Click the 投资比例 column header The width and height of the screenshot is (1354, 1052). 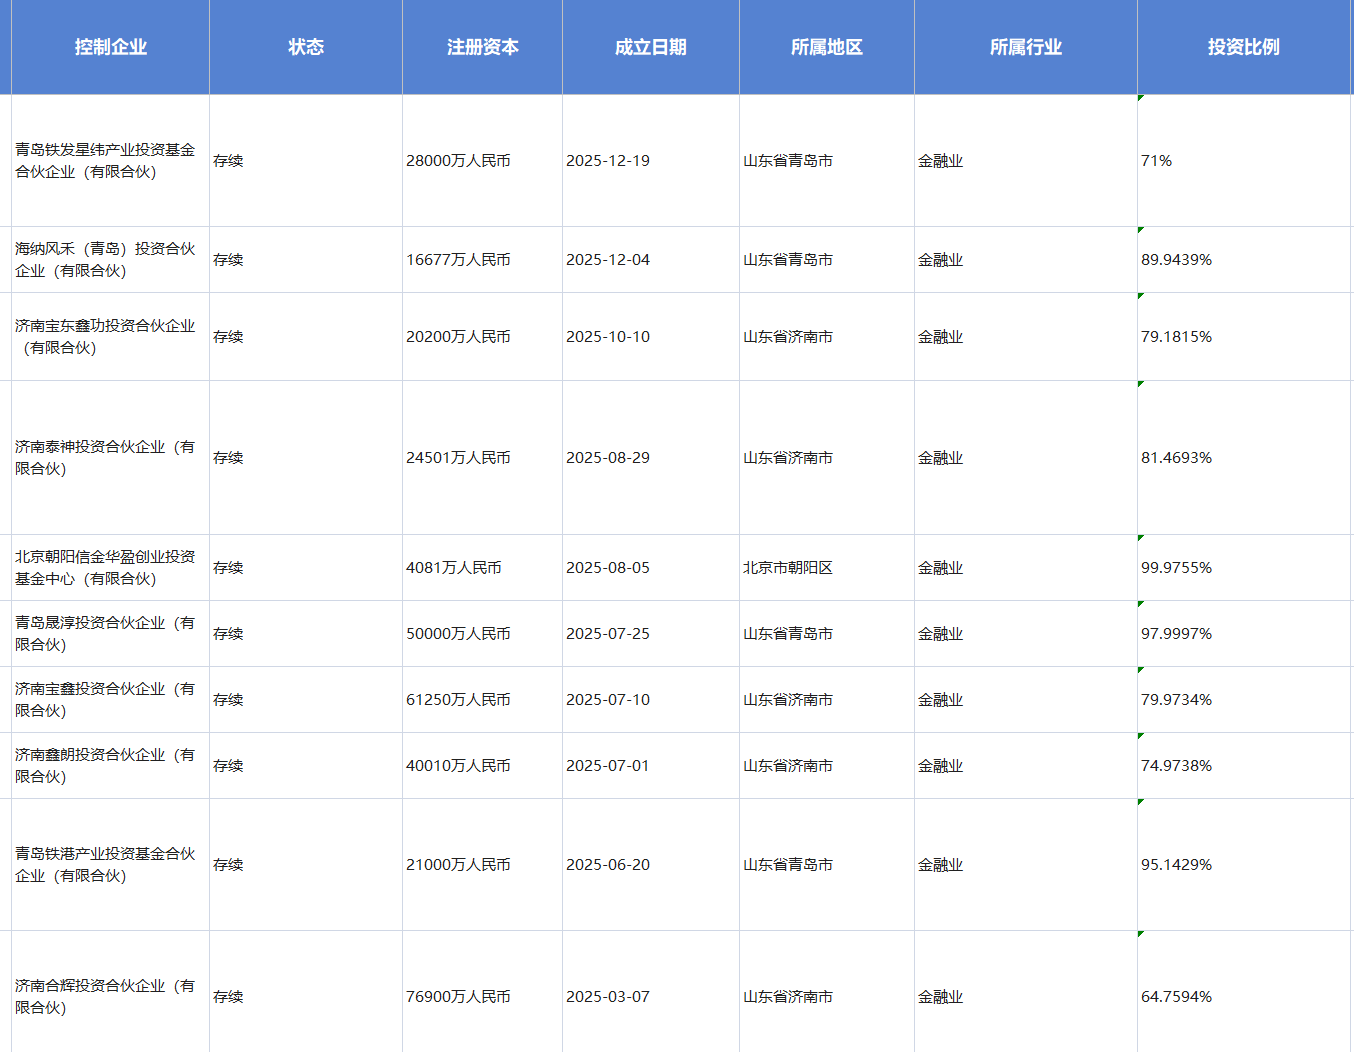(x=1243, y=47)
